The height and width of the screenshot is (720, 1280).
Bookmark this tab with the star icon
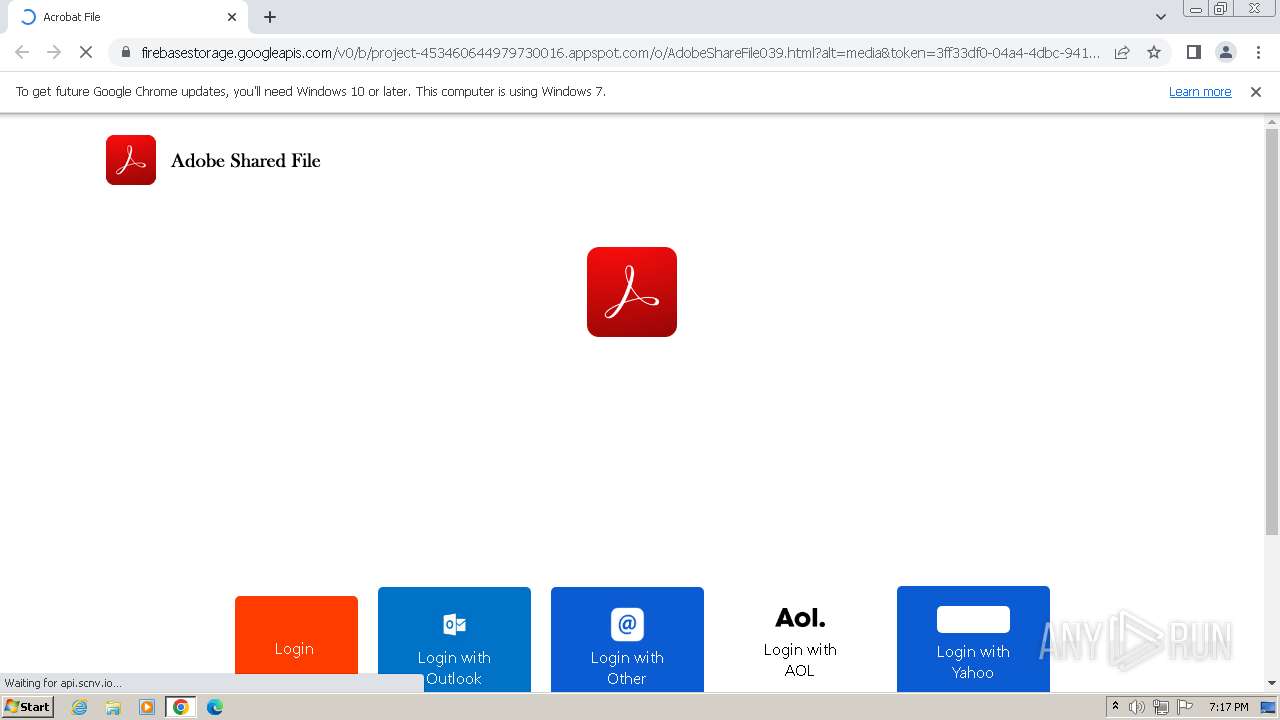point(1154,52)
